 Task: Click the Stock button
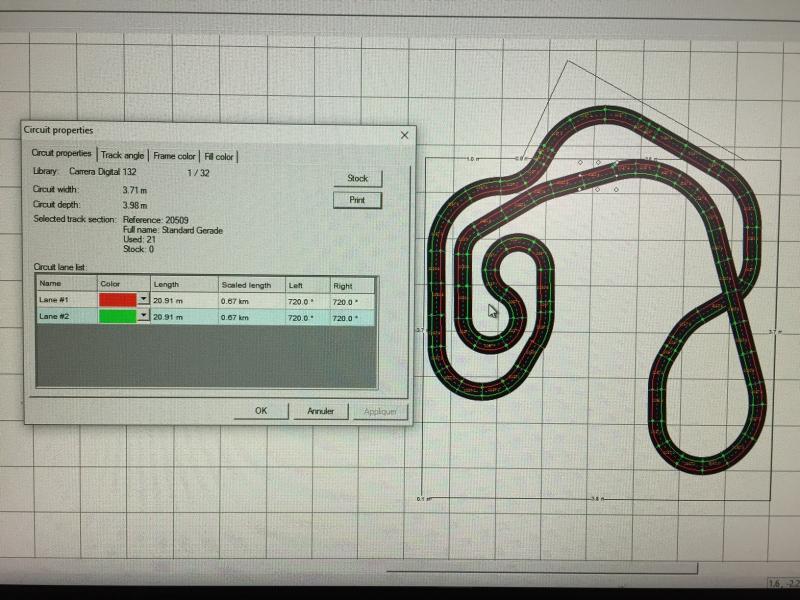[357, 178]
